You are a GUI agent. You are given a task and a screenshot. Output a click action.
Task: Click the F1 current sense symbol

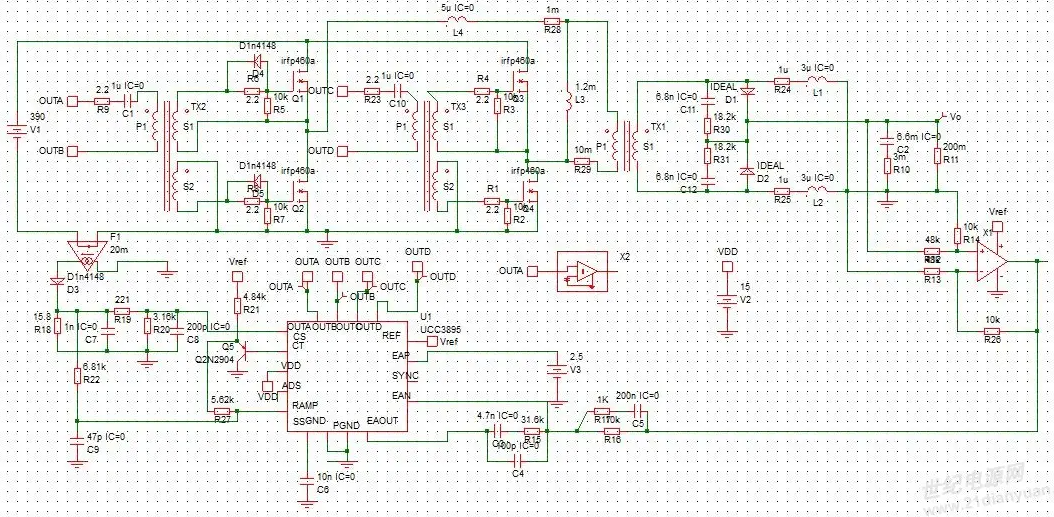85,255
